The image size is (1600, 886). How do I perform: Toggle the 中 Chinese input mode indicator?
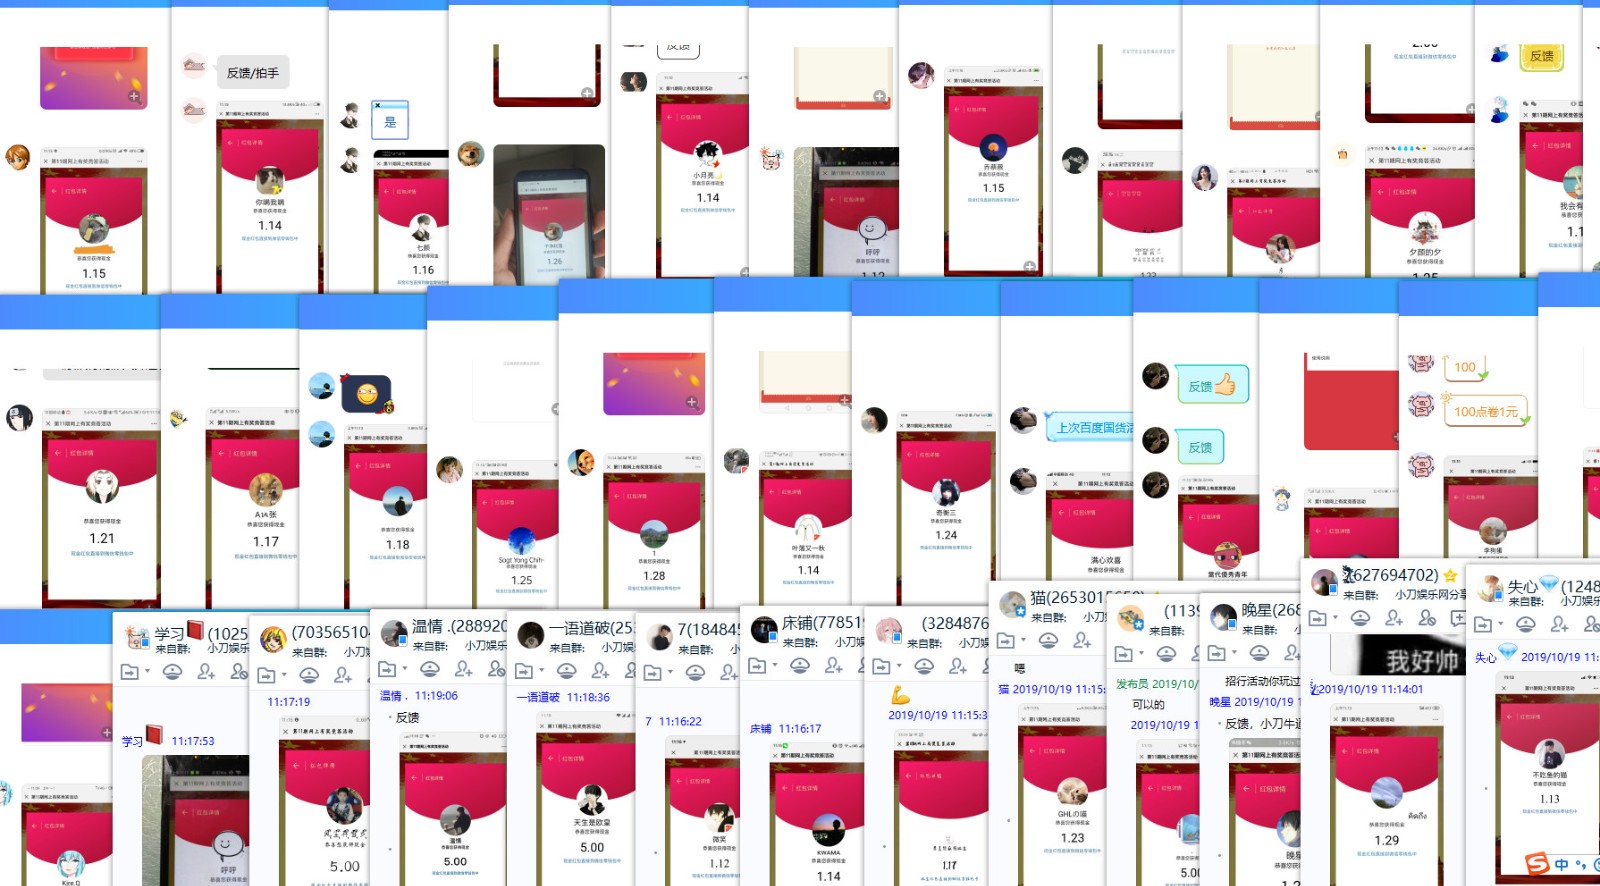click(1561, 865)
